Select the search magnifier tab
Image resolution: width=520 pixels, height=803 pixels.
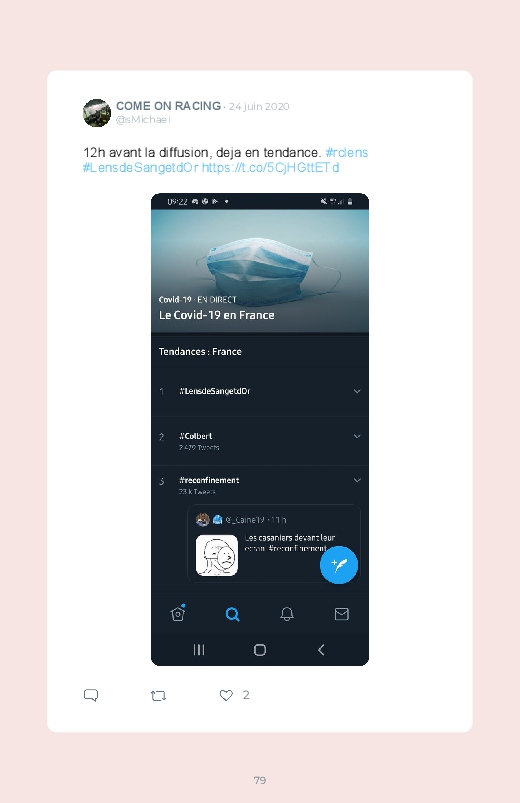click(233, 614)
